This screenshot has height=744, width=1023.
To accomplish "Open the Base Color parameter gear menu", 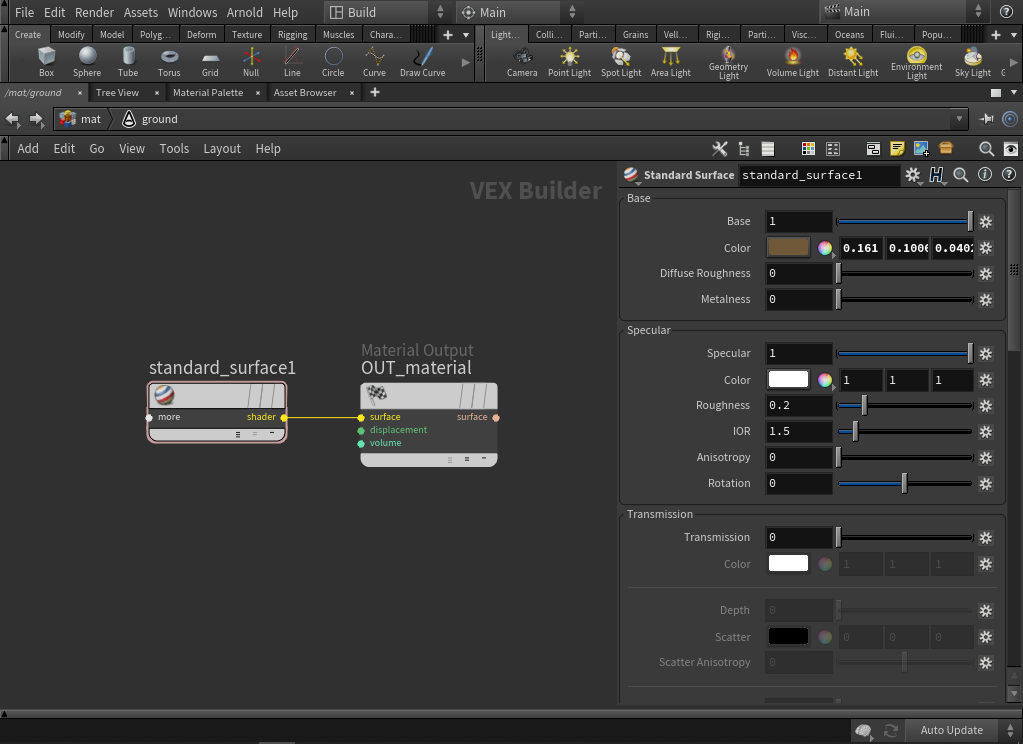I will [x=986, y=248].
